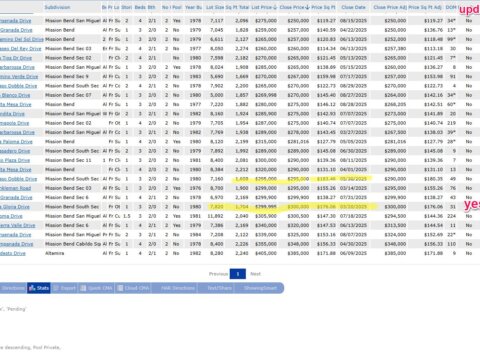
Task: Click the Directions toolbar button
Action: point(13,288)
